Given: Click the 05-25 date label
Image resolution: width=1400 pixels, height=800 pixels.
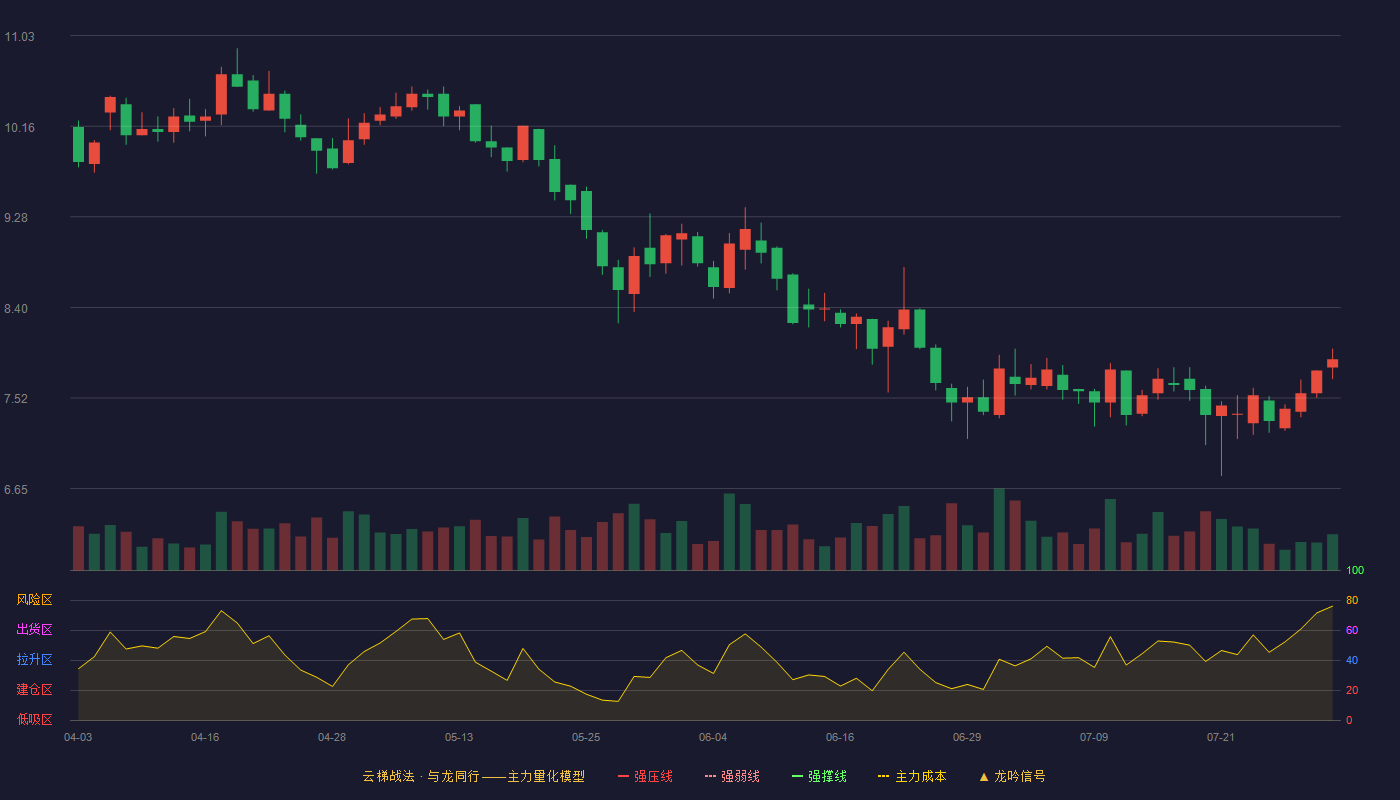Looking at the screenshot, I should point(586,737).
